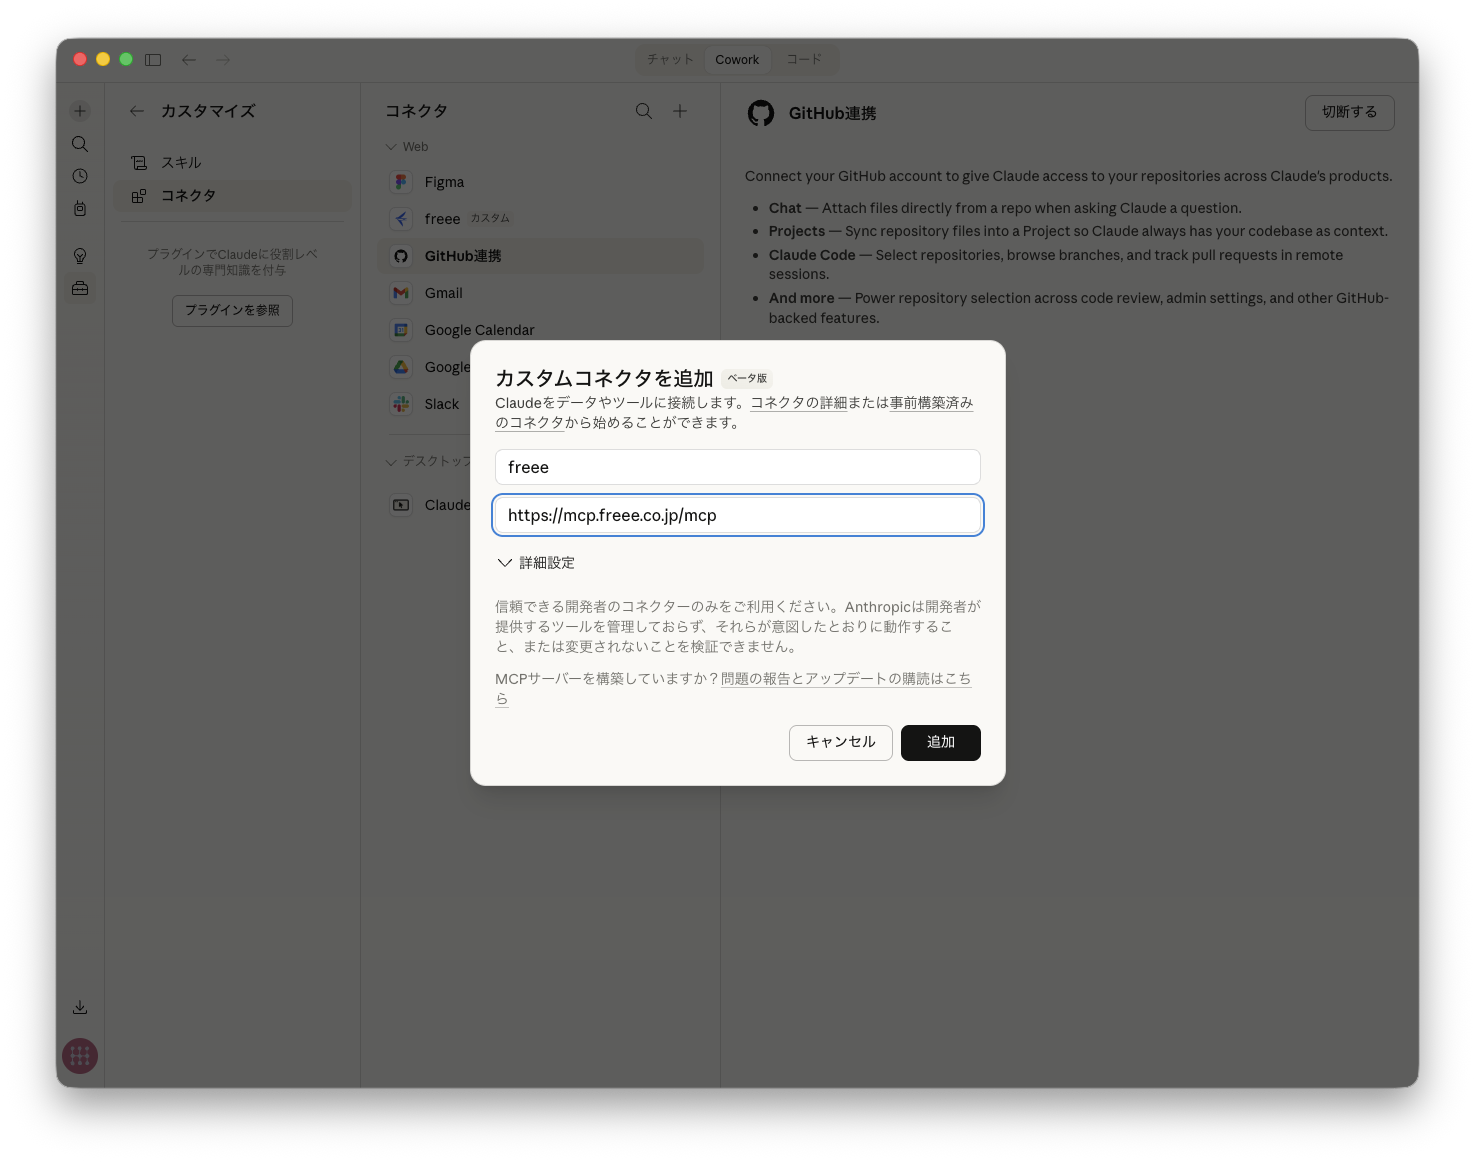Click the Gmail connector icon

coord(401,293)
